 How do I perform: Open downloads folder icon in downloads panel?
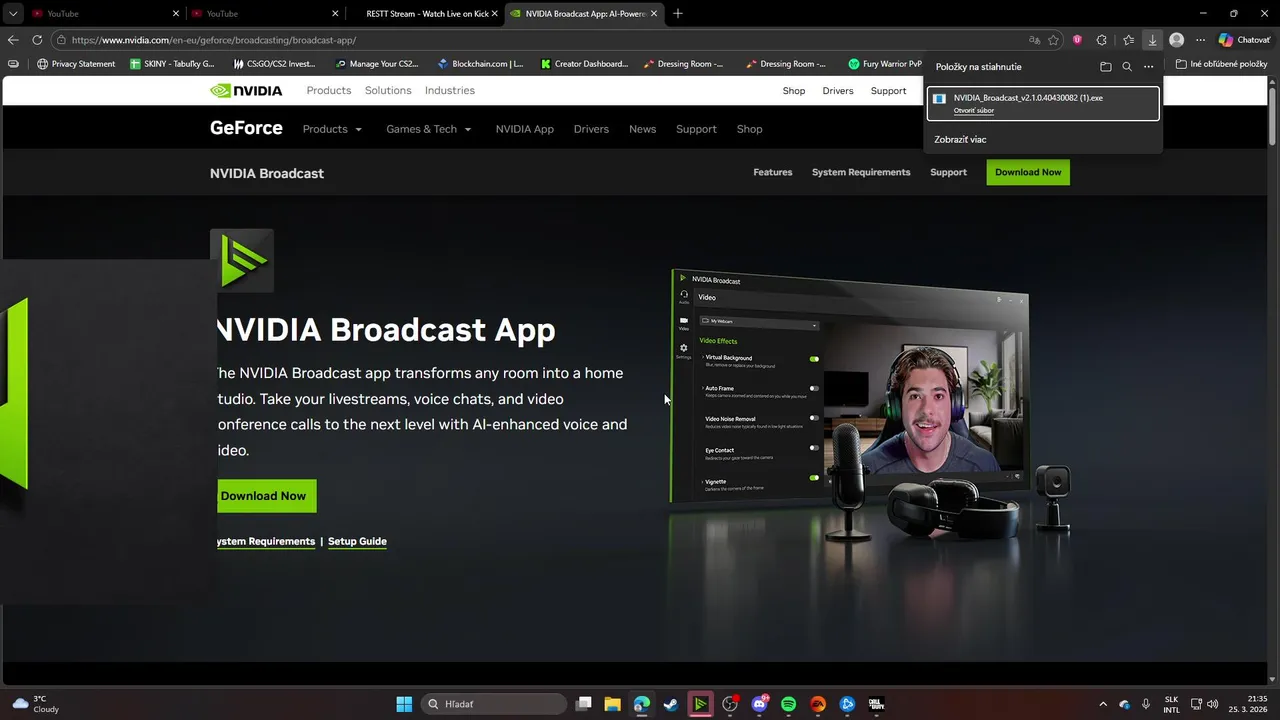pos(1105,67)
